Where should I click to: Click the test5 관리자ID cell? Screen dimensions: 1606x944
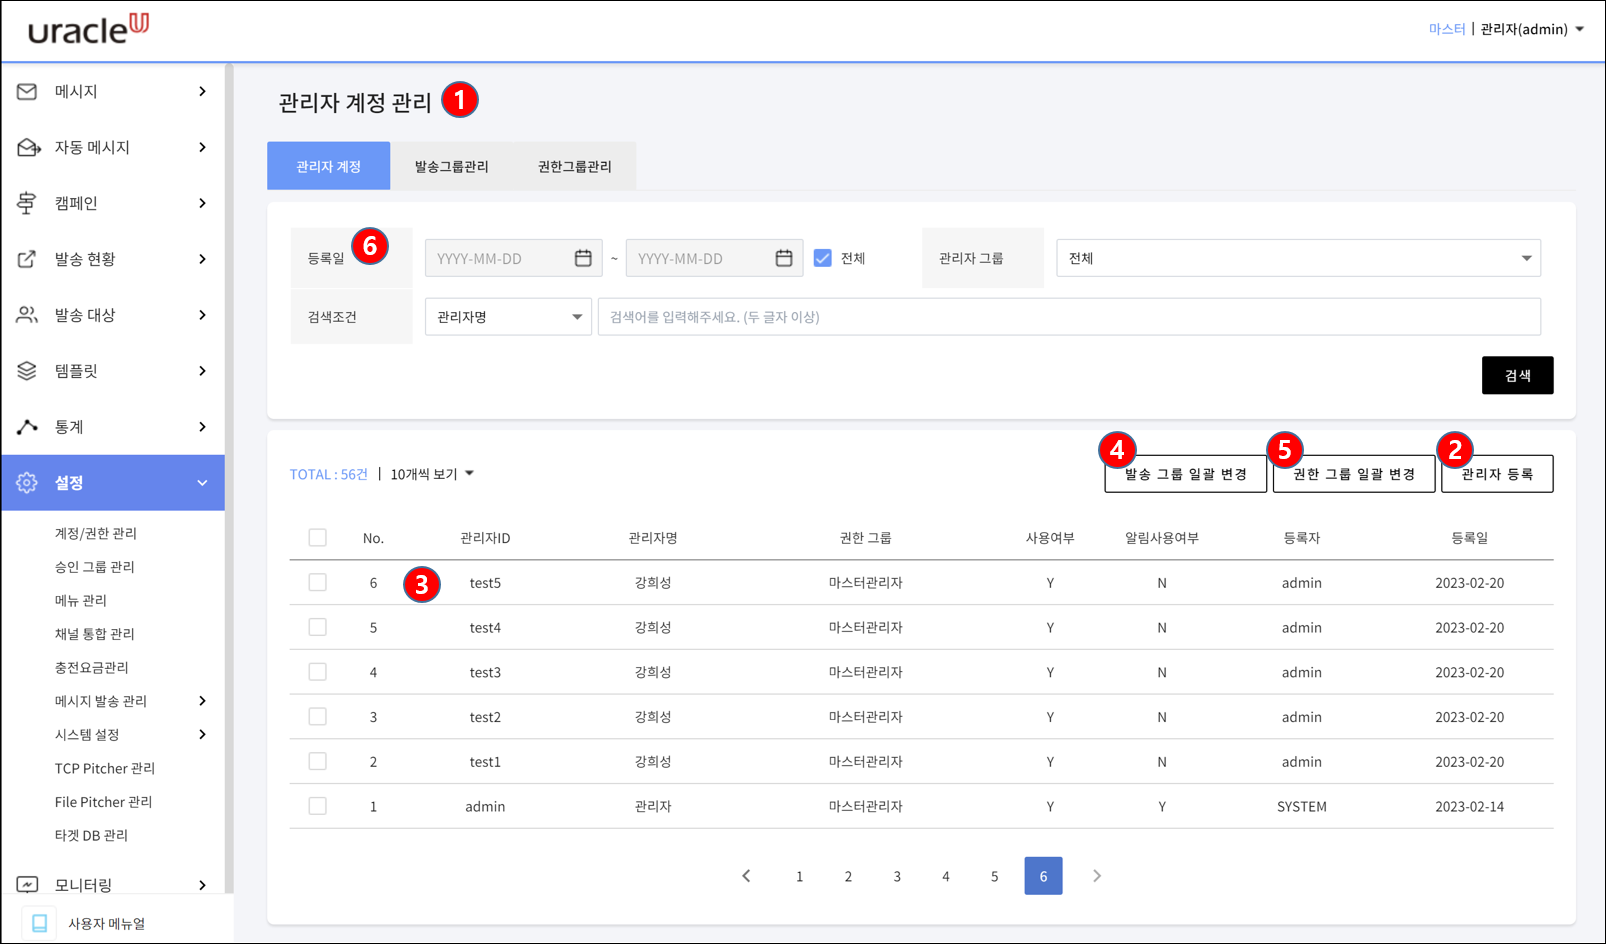click(x=485, y=583)
